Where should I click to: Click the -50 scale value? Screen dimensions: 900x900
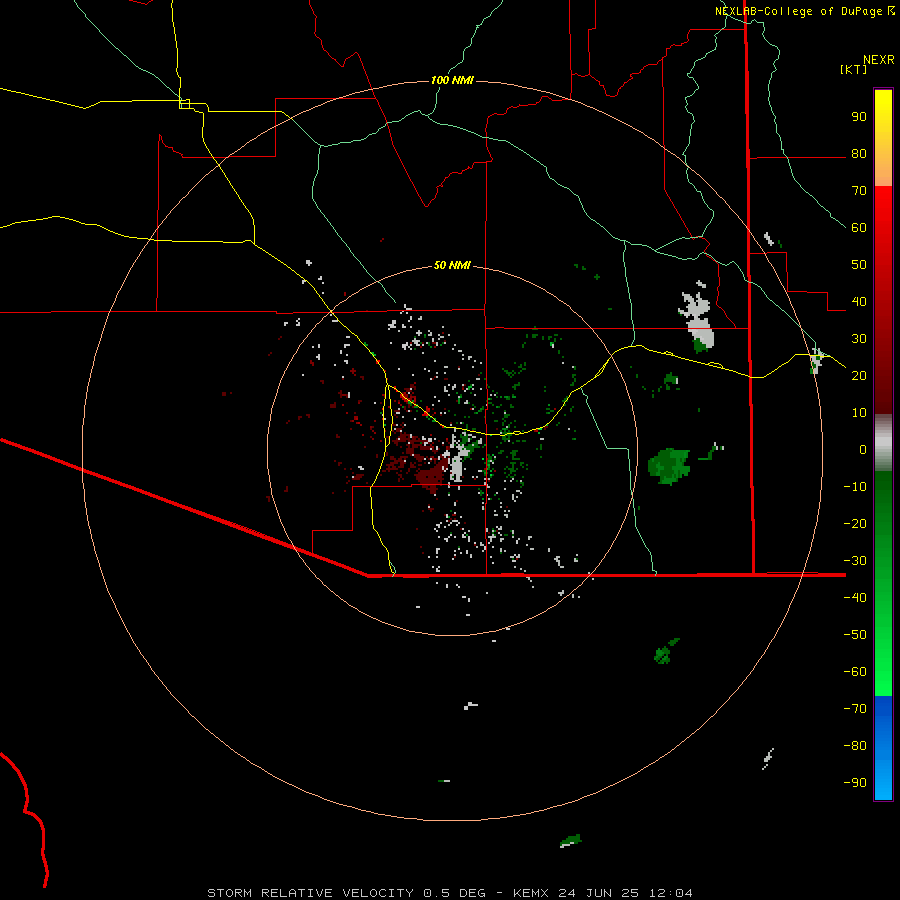[855, 634]
